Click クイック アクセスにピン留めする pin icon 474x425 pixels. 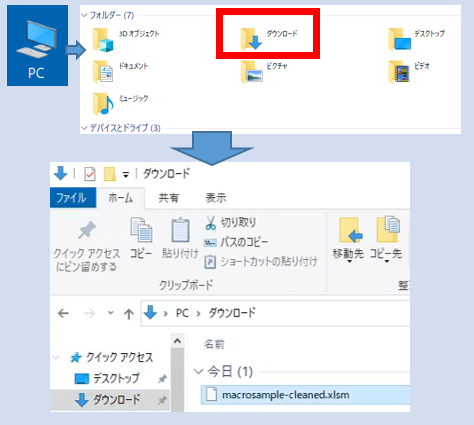click(87, 230)
